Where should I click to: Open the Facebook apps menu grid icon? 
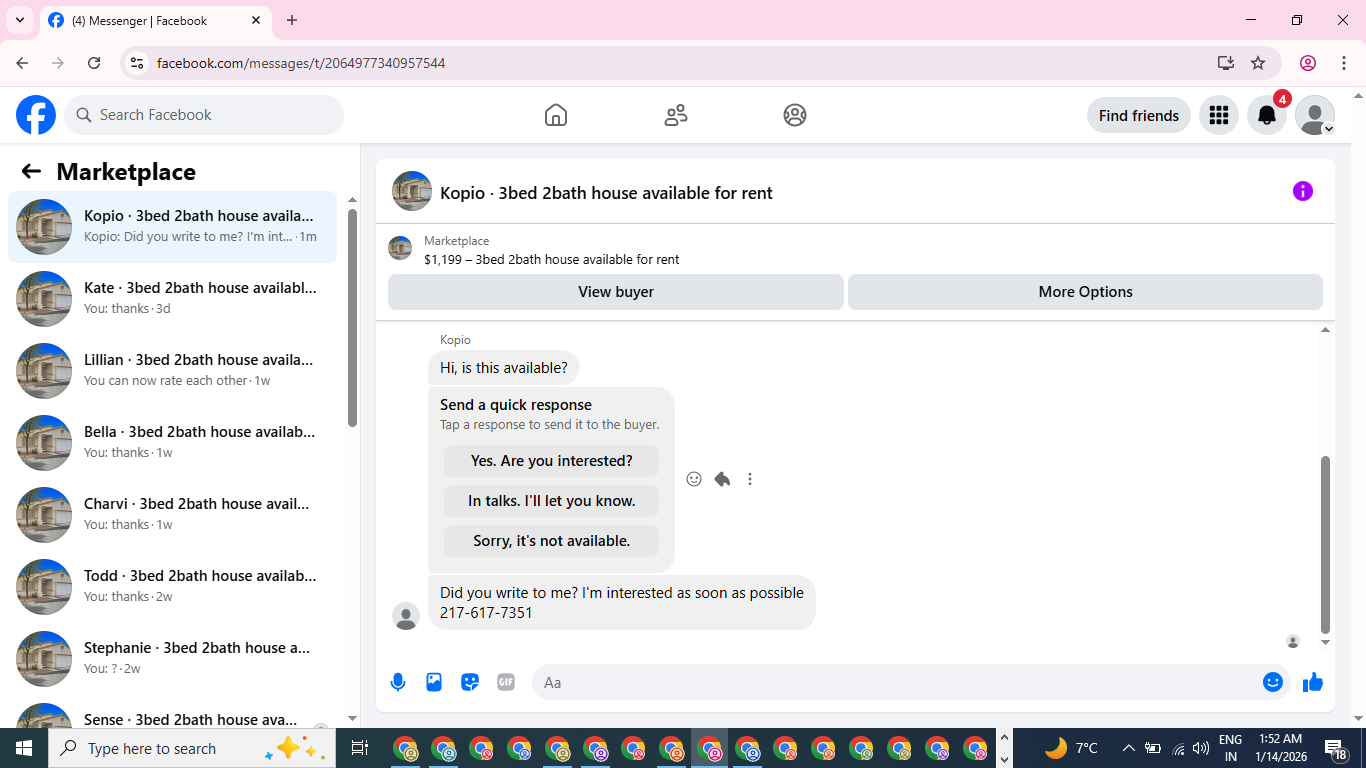tap(1218, 115)
